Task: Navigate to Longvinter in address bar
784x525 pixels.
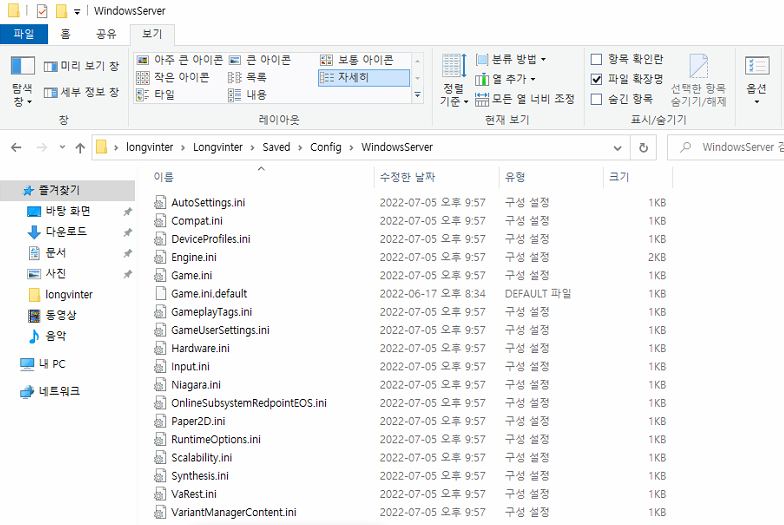Action: pyautogui.click(x=218, y=148)
